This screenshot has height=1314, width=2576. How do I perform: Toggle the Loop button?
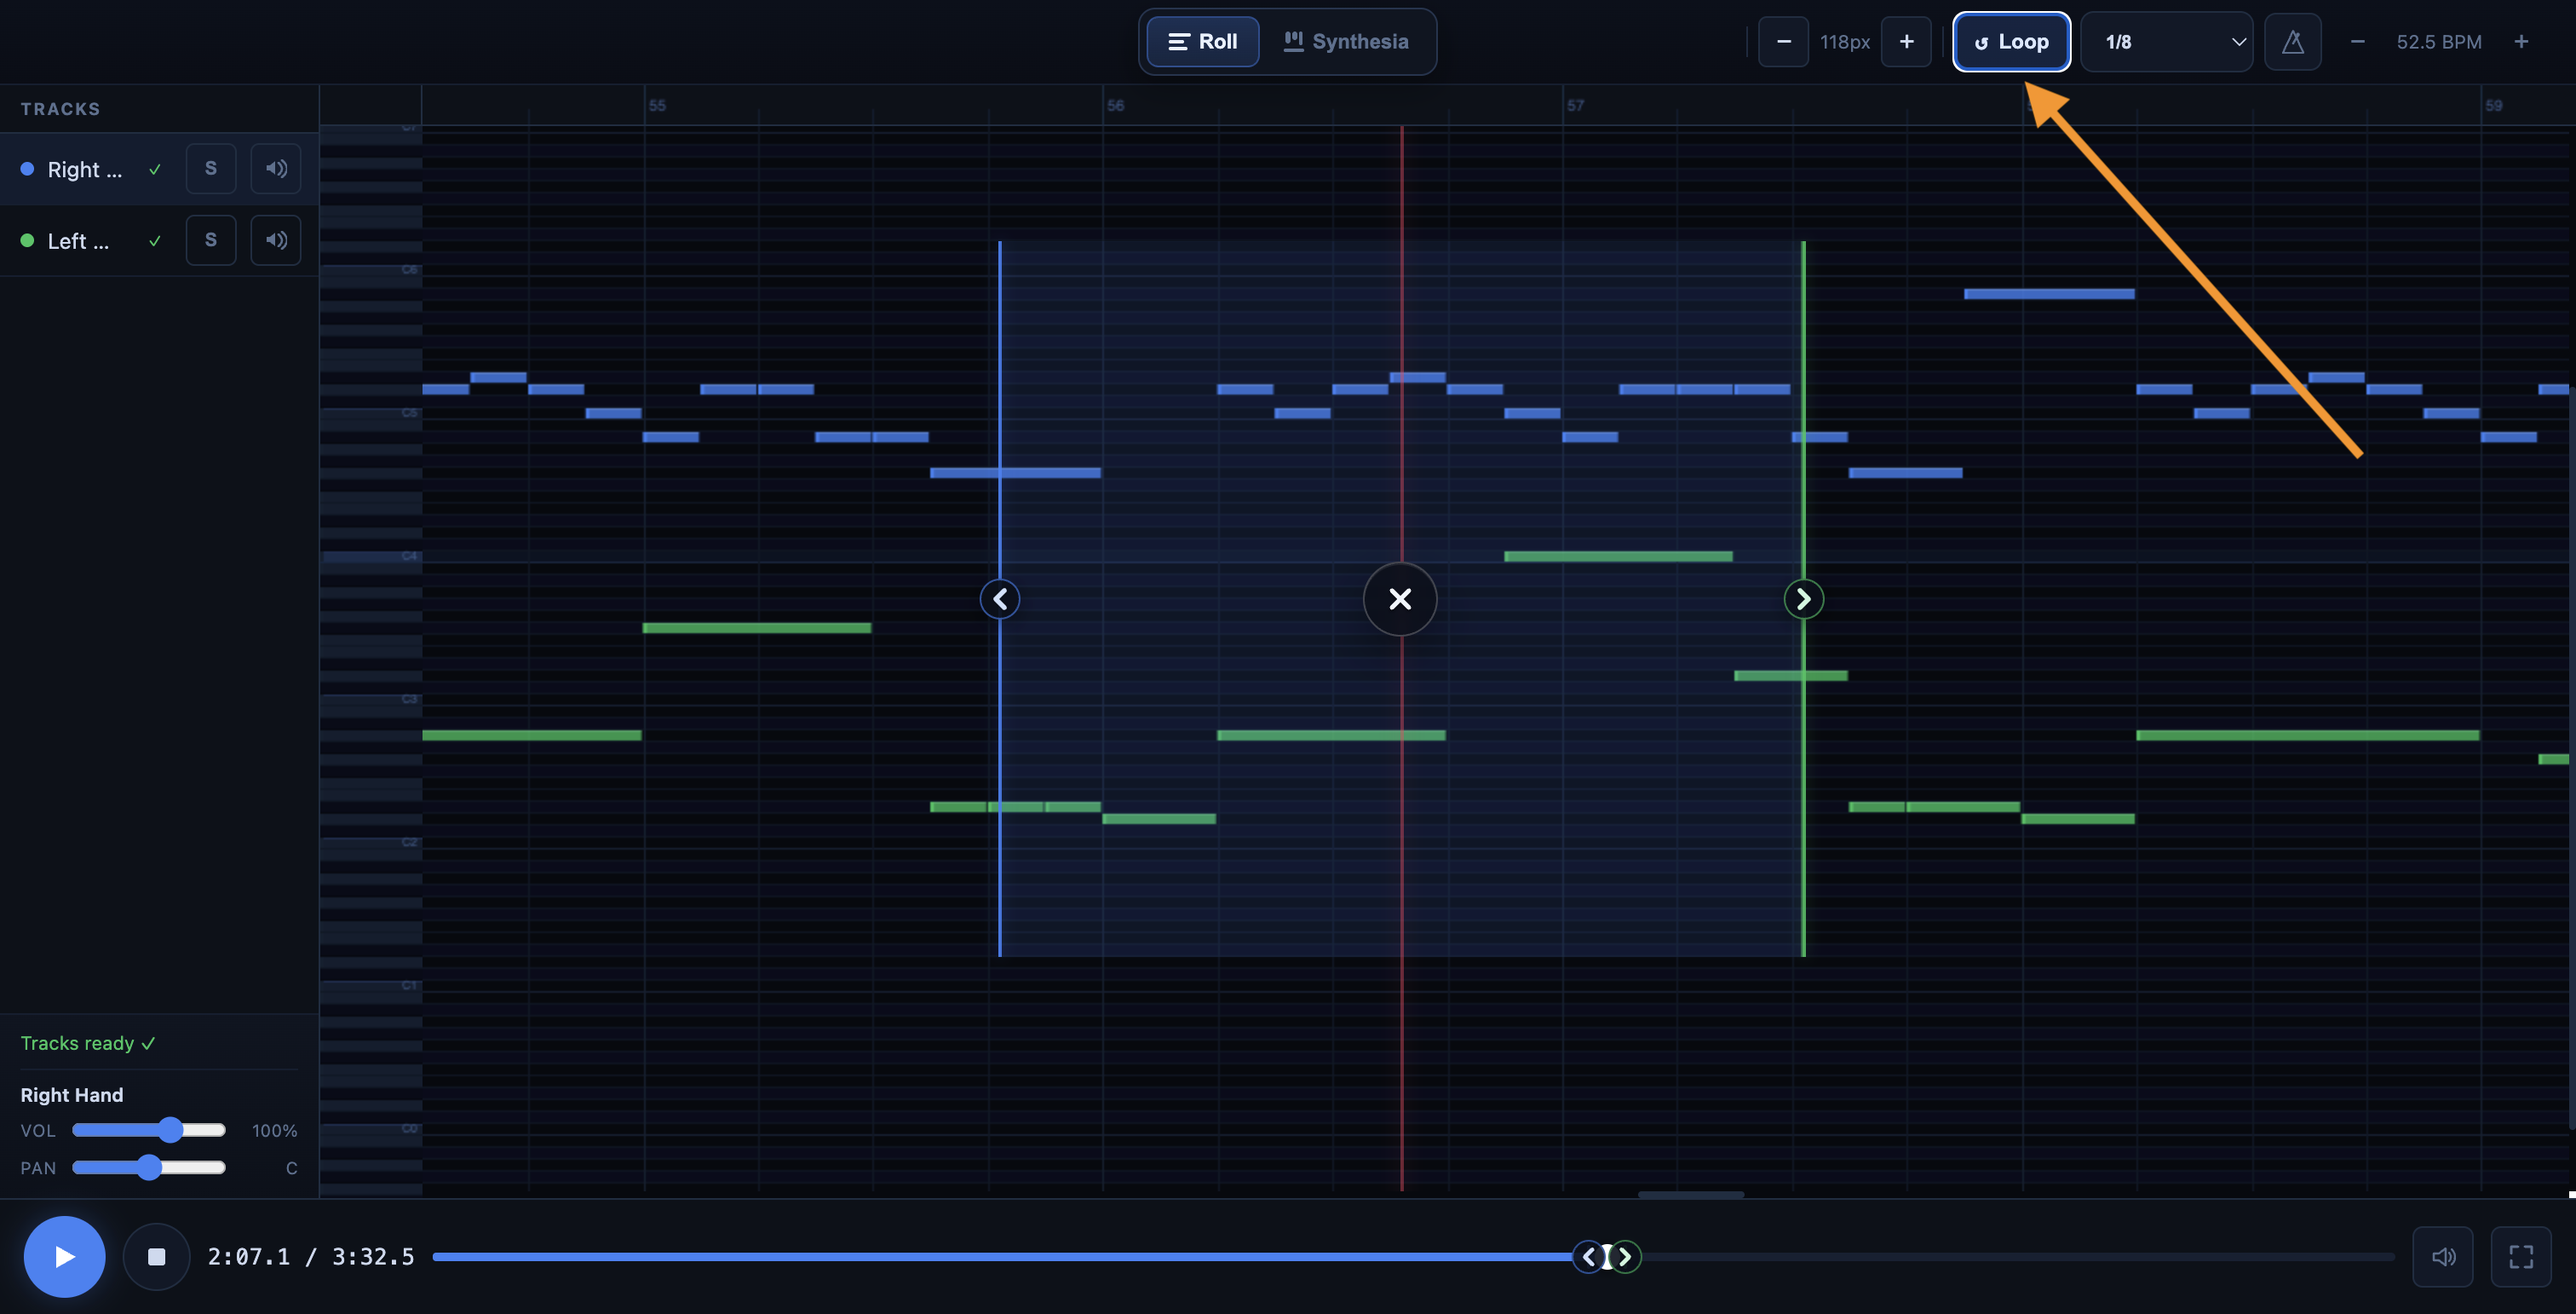(x=2011, y=42)
